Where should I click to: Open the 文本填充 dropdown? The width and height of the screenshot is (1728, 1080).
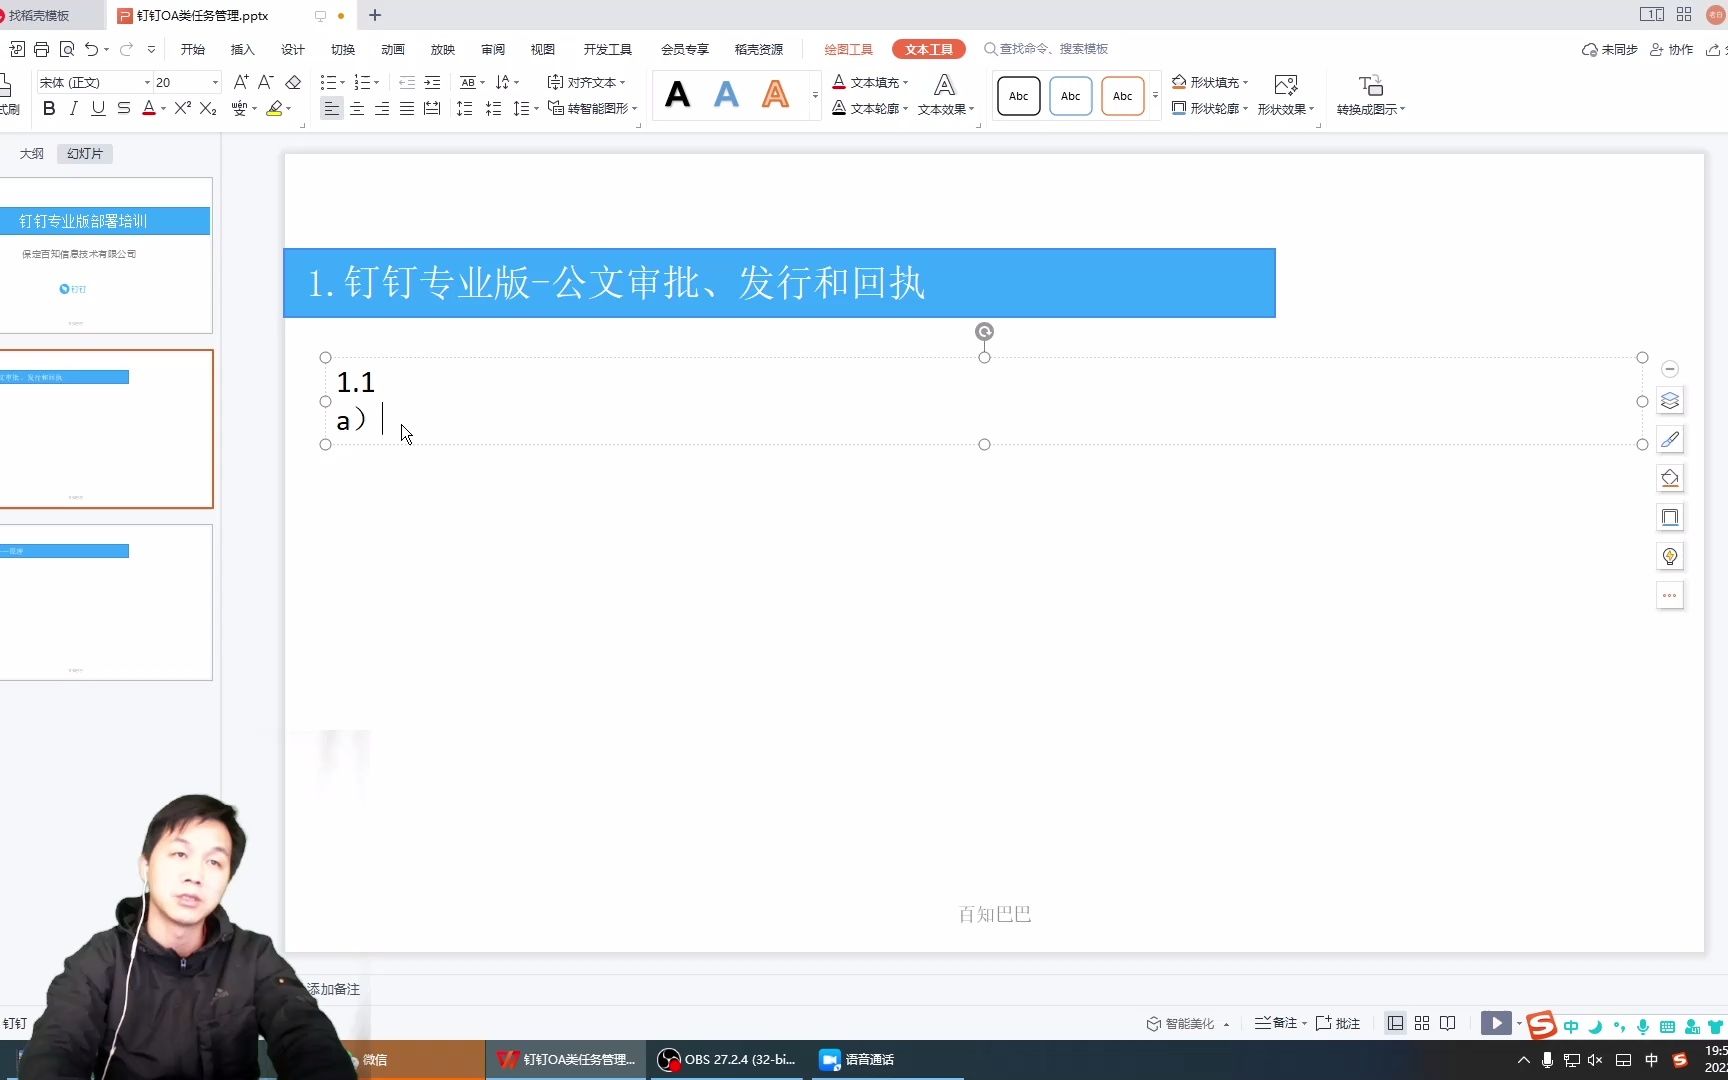870,82
